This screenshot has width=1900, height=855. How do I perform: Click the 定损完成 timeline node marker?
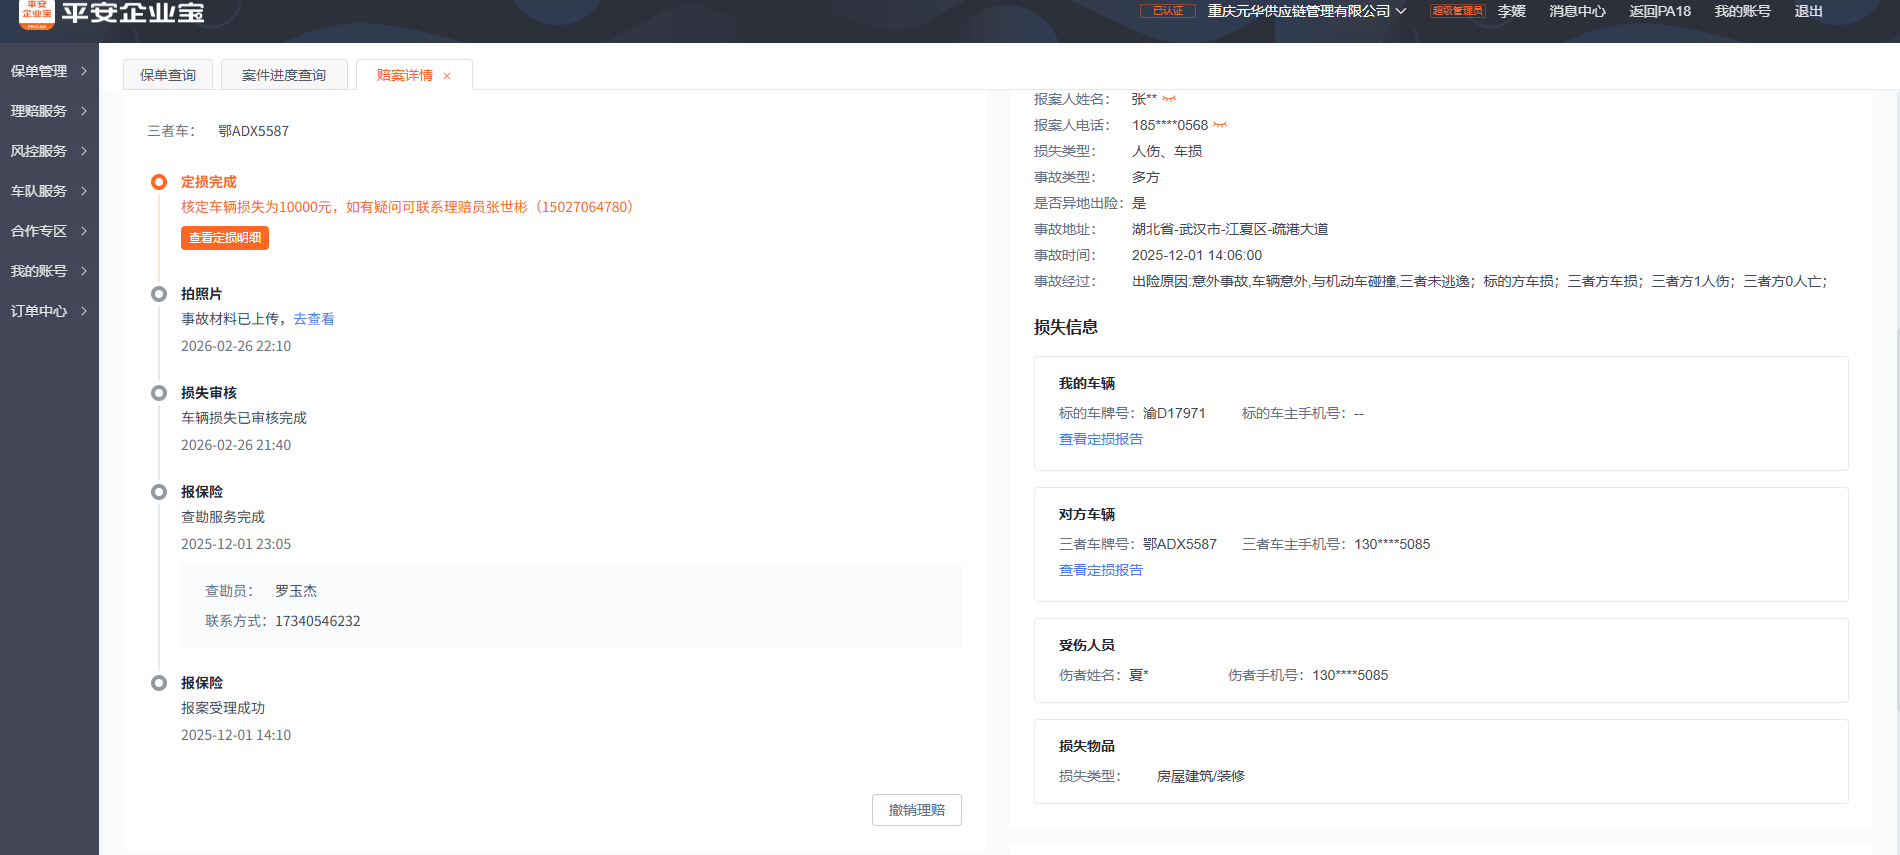click(x=159, y=182)
